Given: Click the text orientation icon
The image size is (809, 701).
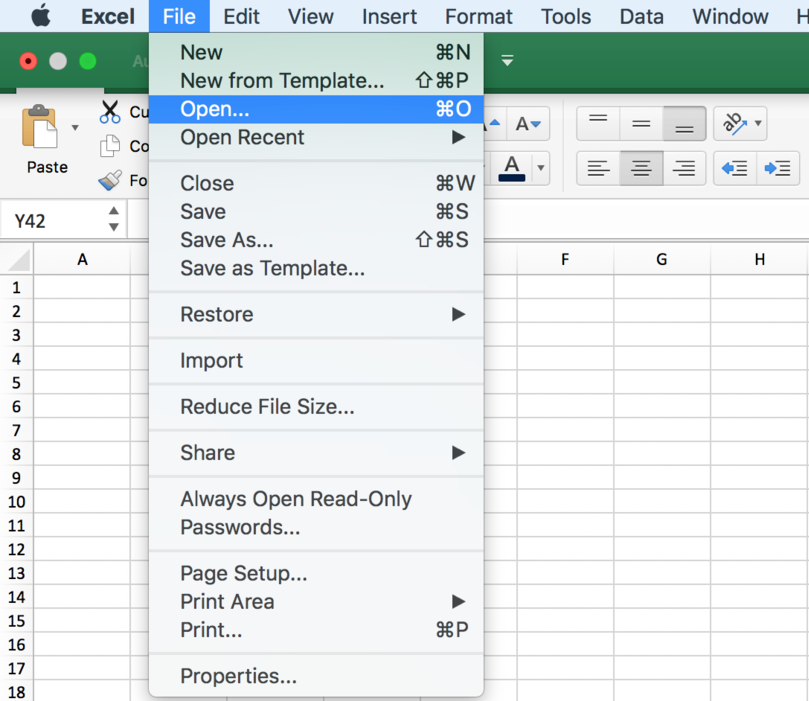Looking at the screenshot, I should [x=734, y=124].
